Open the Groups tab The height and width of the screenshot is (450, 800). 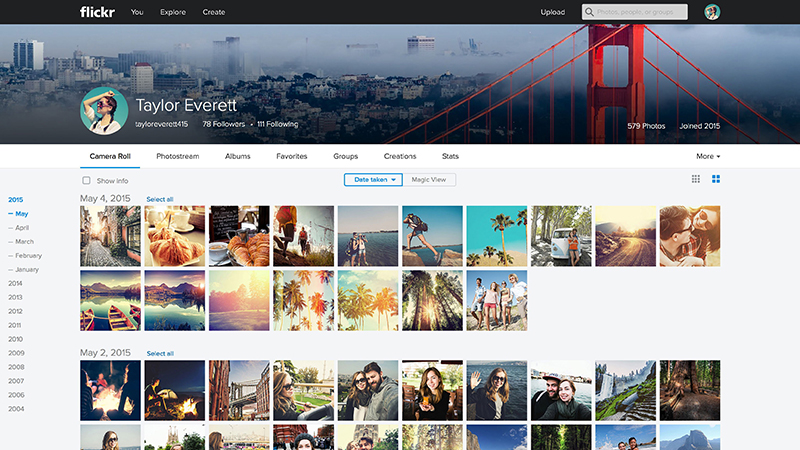(345, 156)
